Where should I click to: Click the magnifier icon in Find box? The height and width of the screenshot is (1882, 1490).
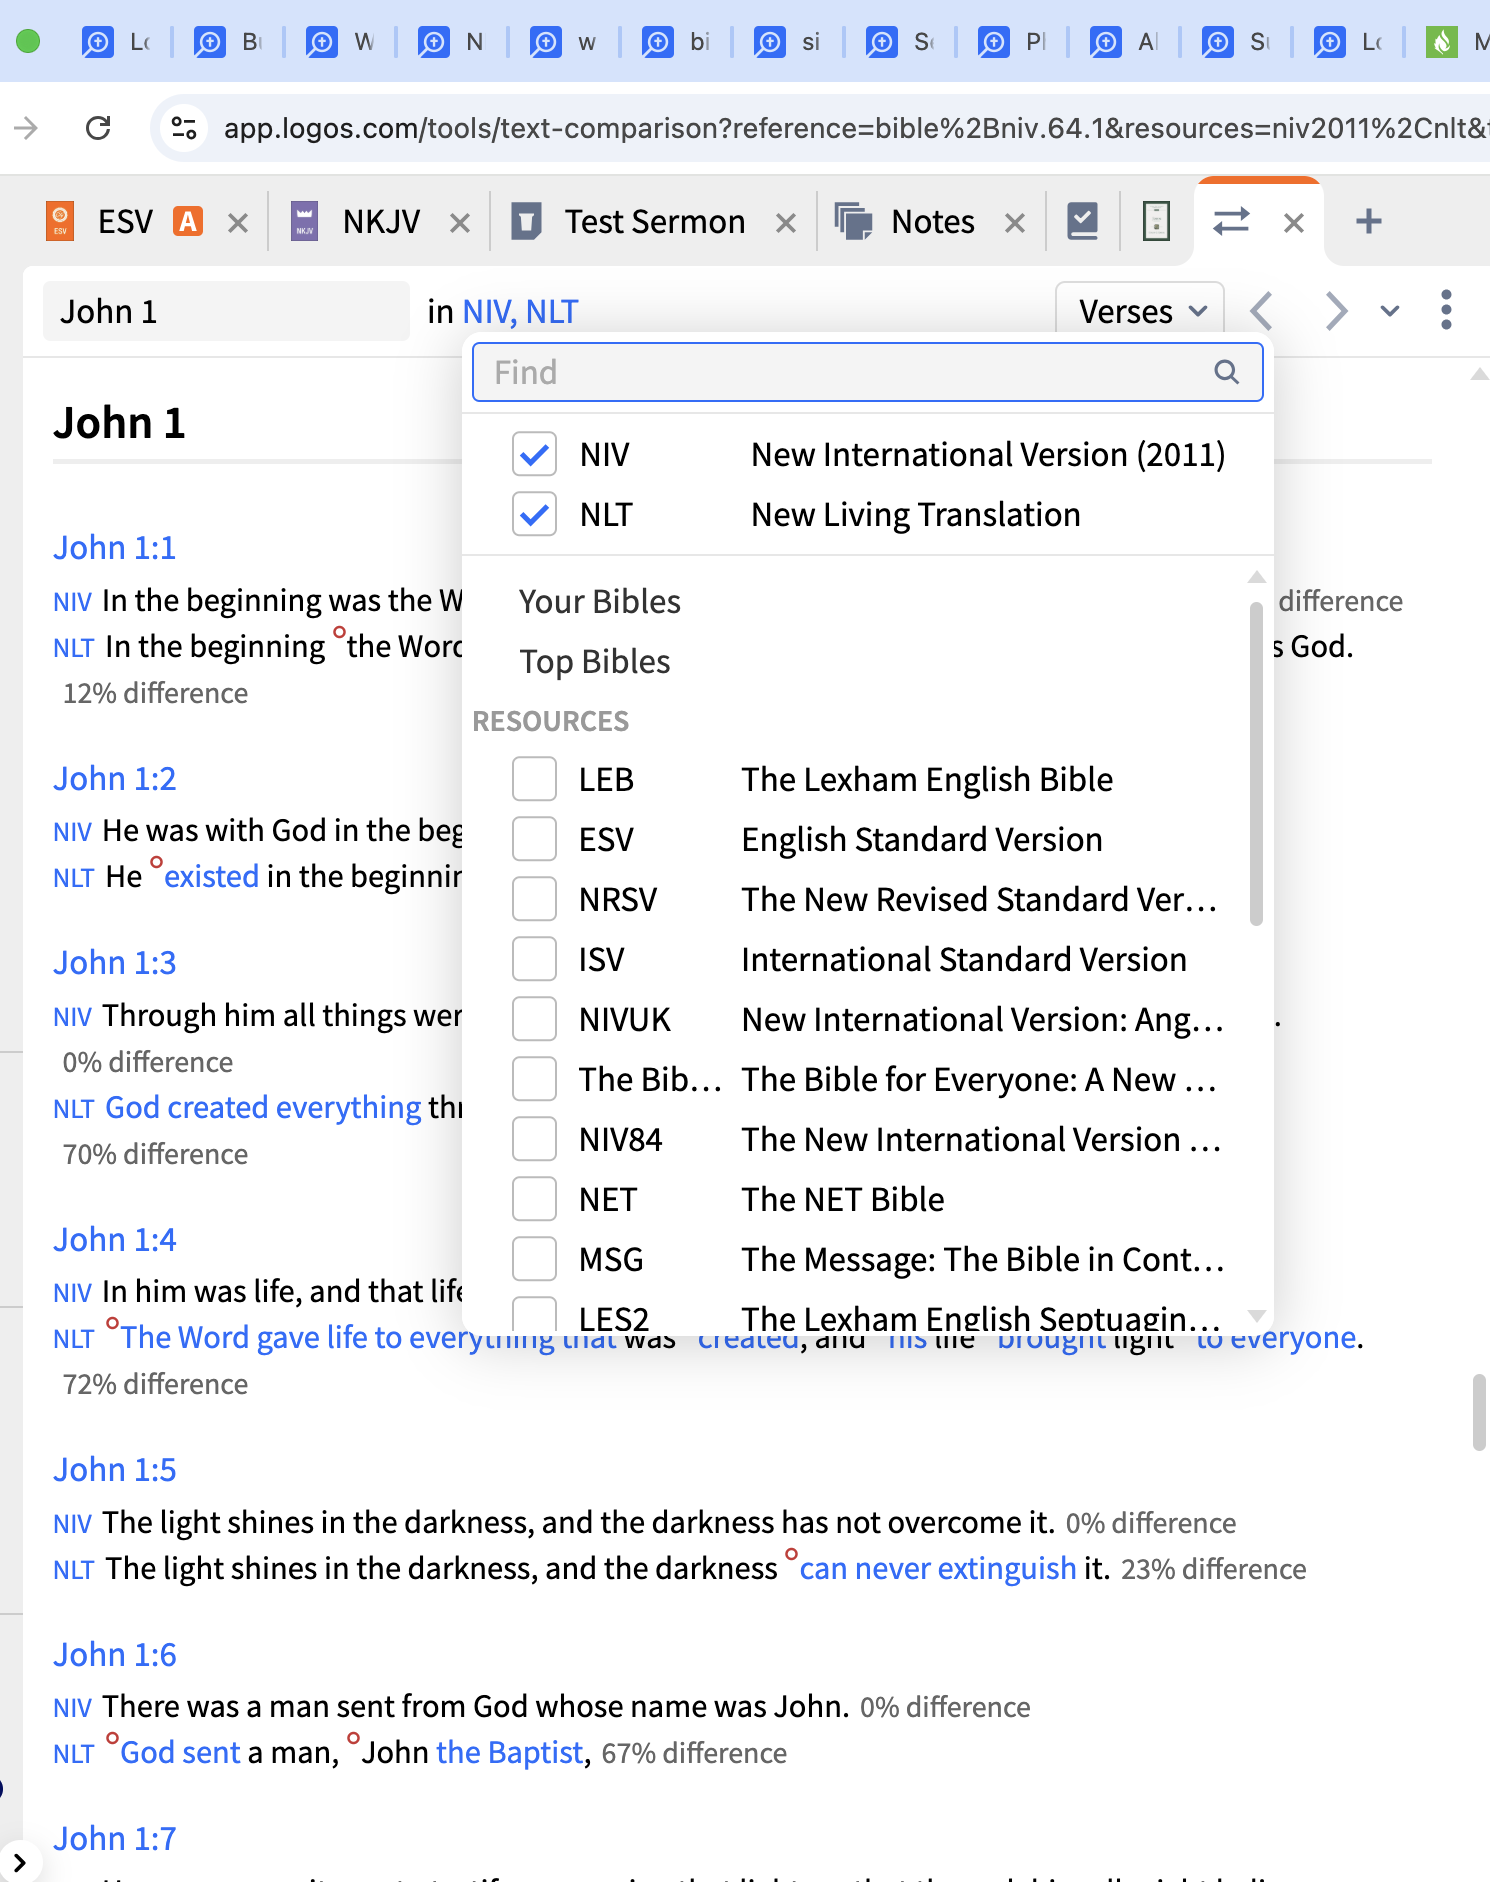pyautogui.click(x=1227, y=372)
